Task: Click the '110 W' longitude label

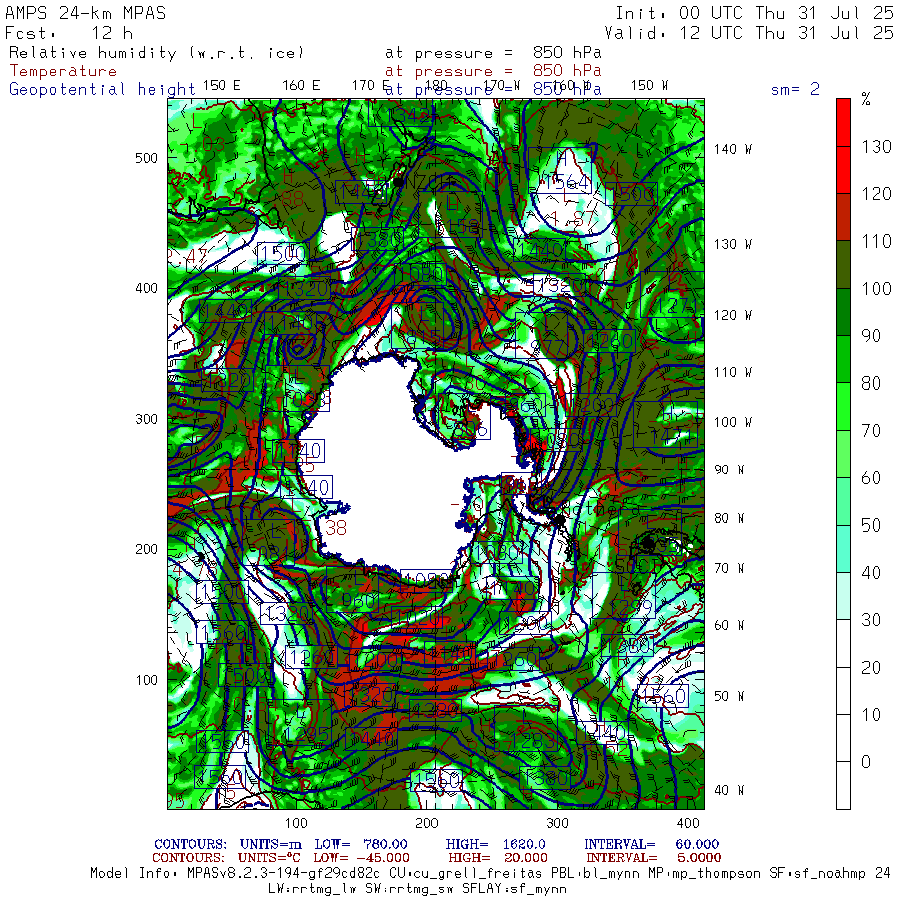Action: point(732,373)
